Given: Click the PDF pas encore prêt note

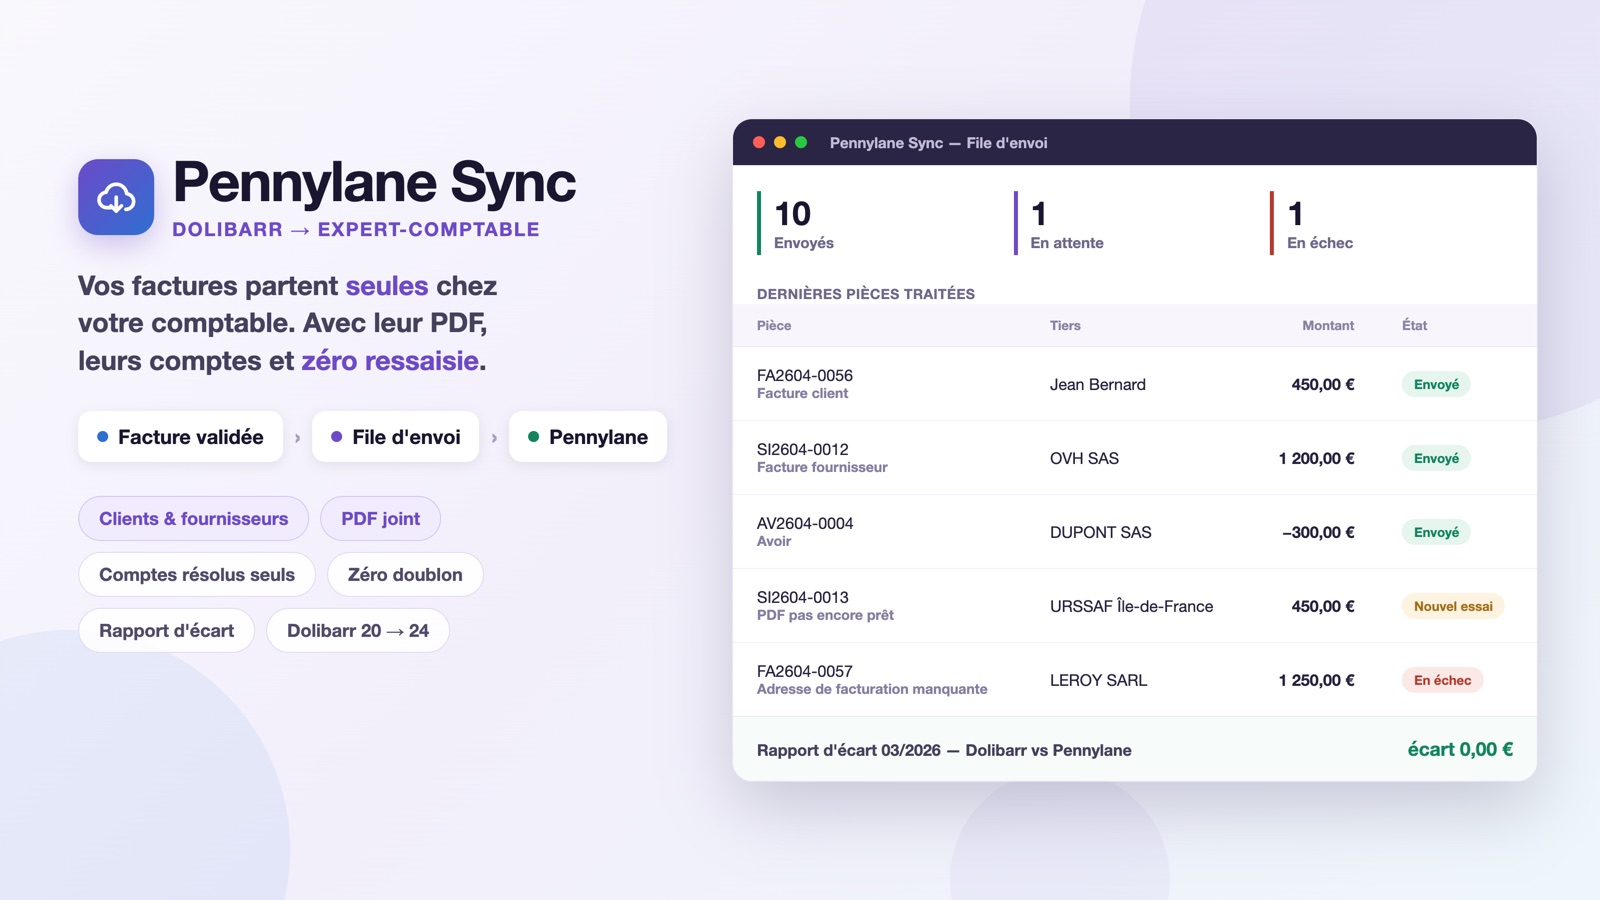Looking at the screenshot, I should coord(825,615).
